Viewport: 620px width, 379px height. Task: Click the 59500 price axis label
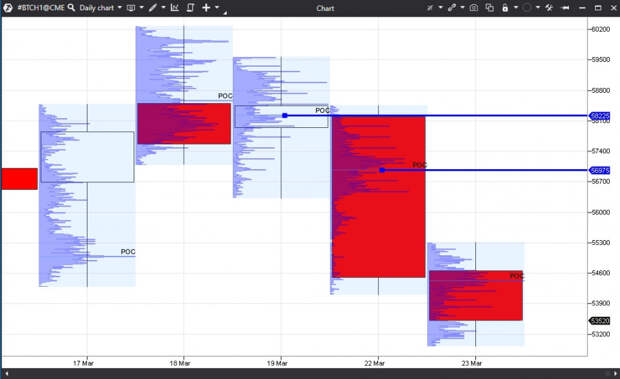point(601,60)
